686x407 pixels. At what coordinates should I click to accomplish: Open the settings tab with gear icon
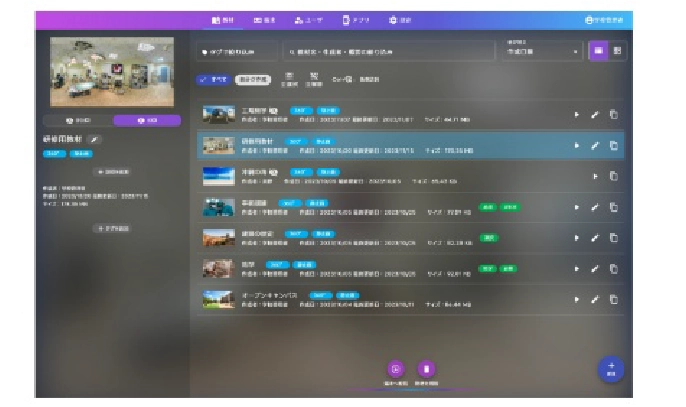pos(400,20)
